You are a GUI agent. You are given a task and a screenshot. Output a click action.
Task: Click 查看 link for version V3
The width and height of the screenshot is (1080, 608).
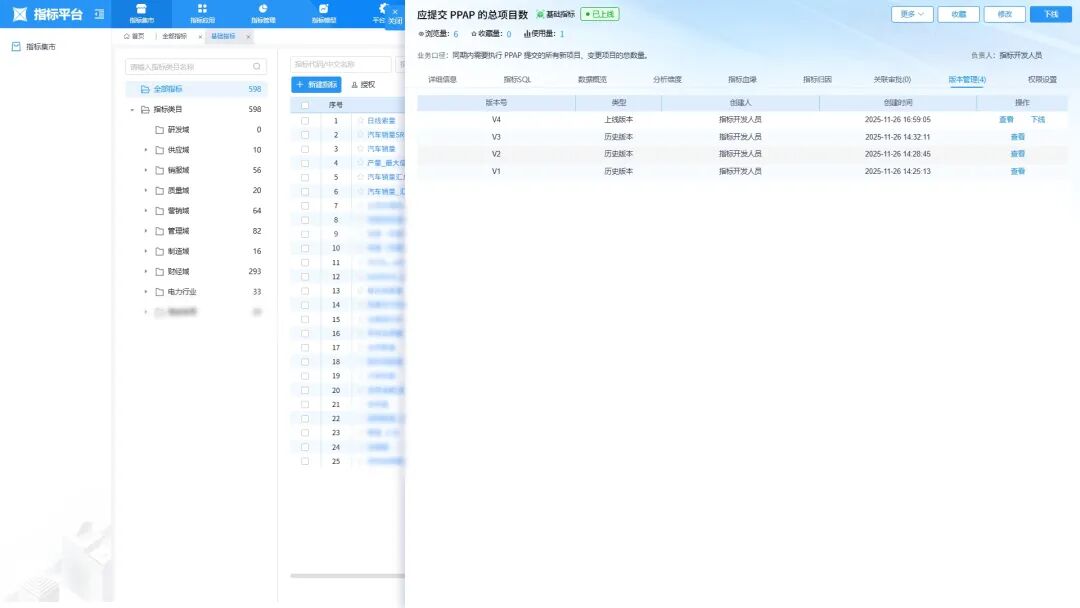point(1017,137)
